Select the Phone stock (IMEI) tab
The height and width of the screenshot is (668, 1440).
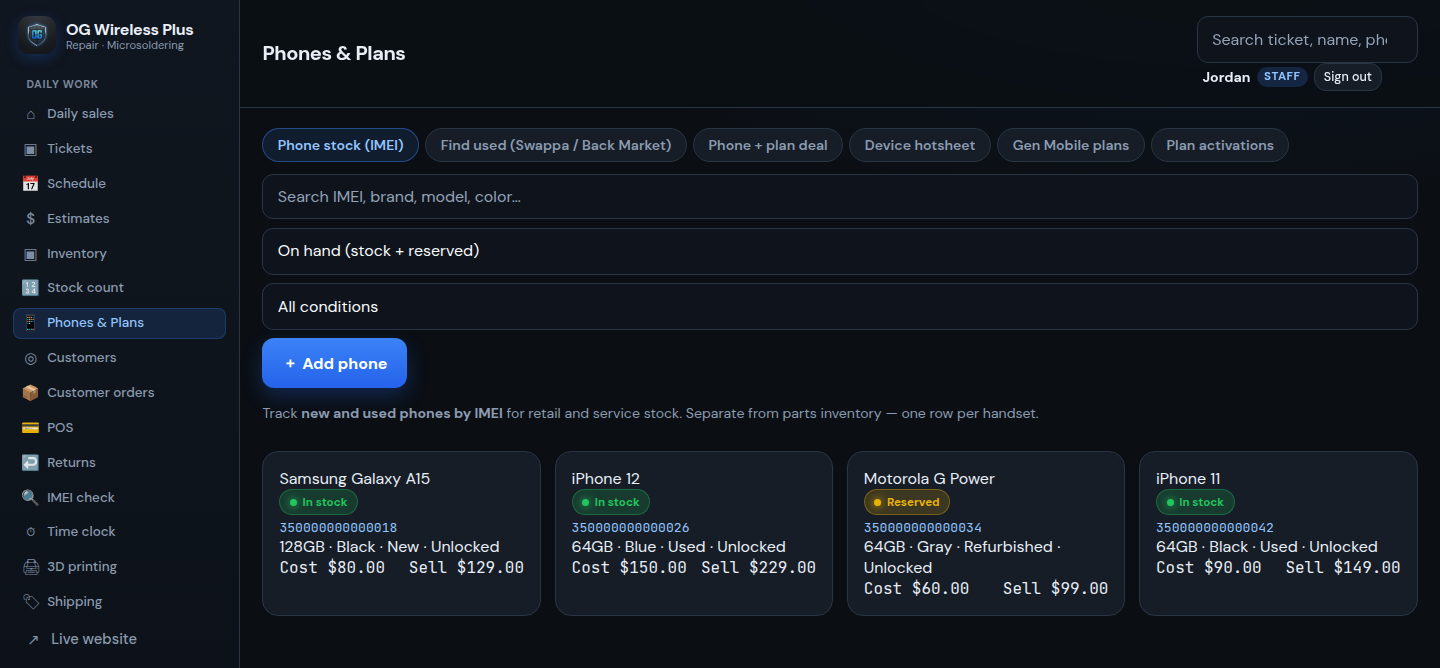coord(340,145)
